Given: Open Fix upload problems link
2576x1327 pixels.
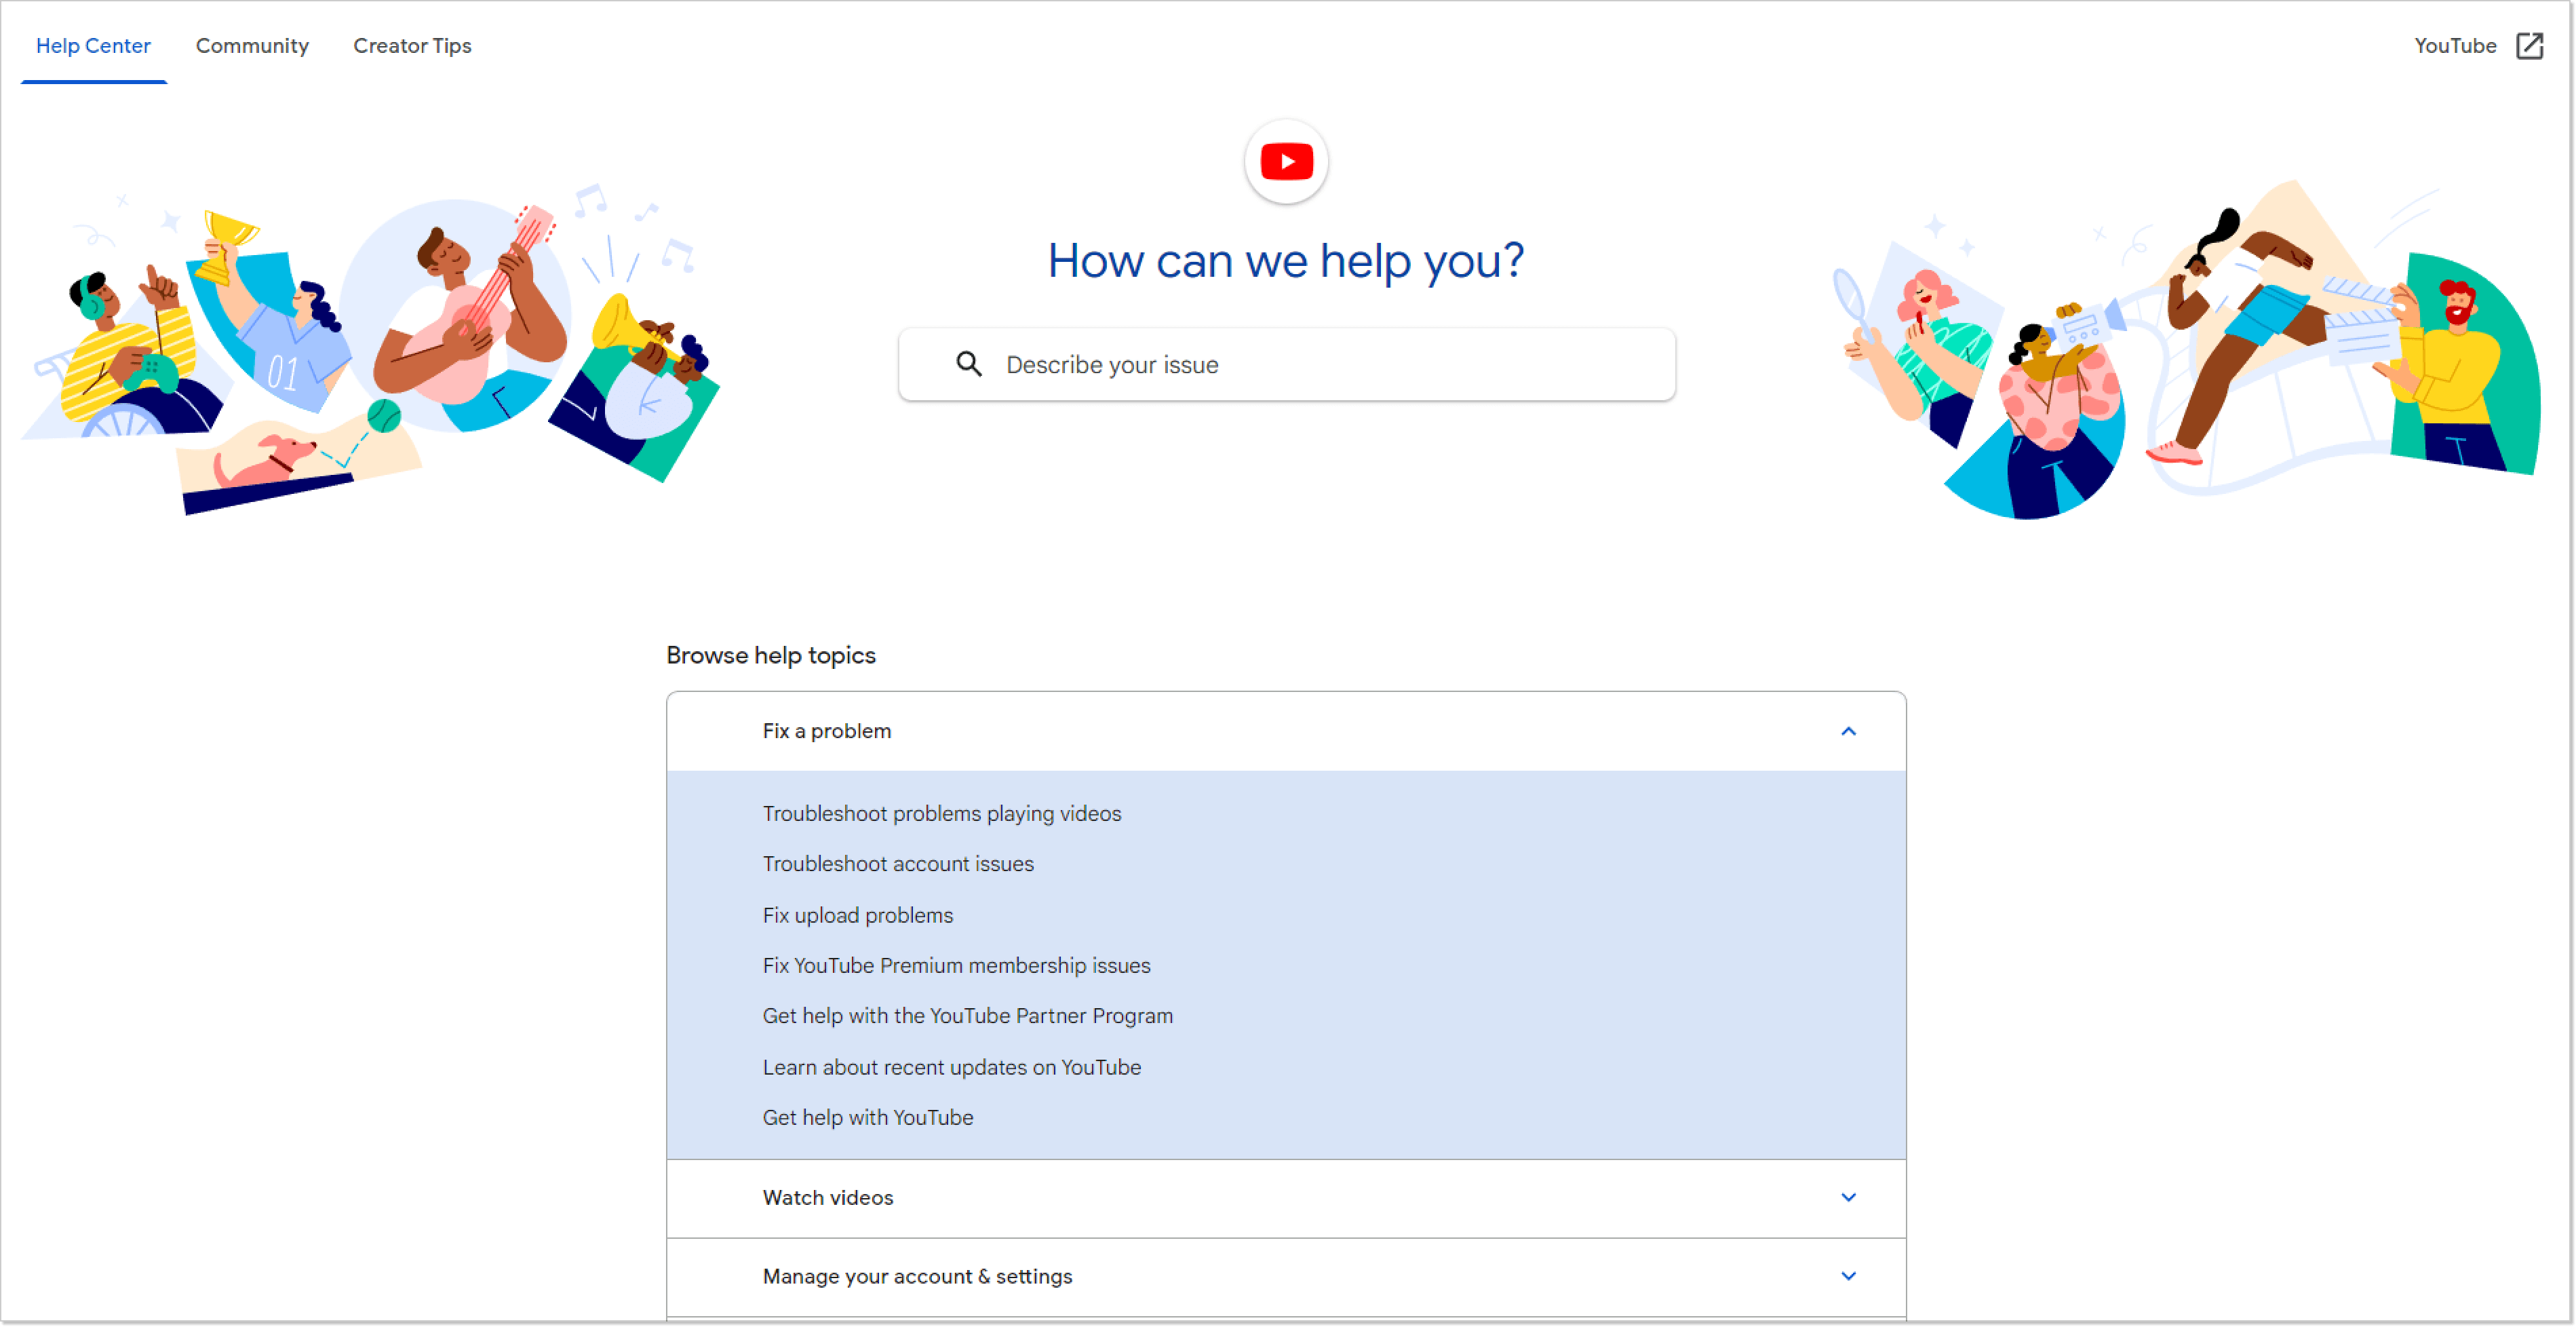Looking at the screenshot, I should tap(857, 915).
